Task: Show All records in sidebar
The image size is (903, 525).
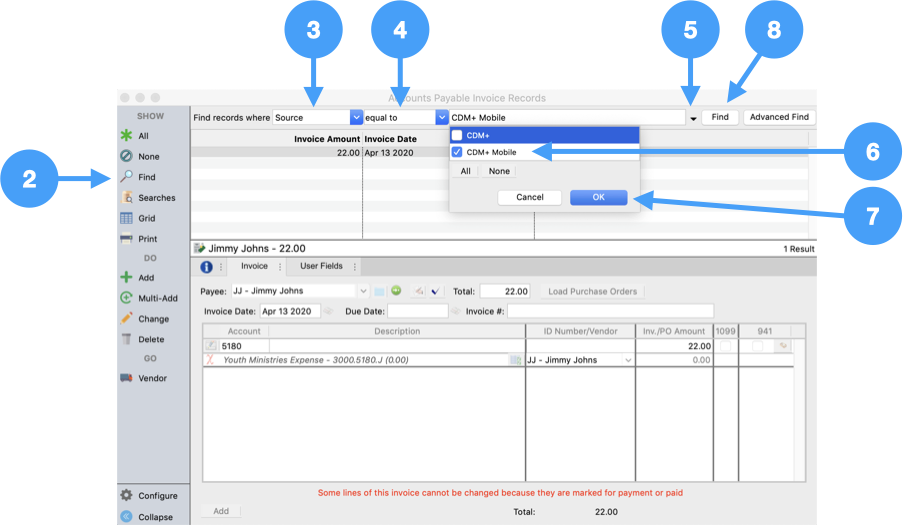Action: coord(127,135)
